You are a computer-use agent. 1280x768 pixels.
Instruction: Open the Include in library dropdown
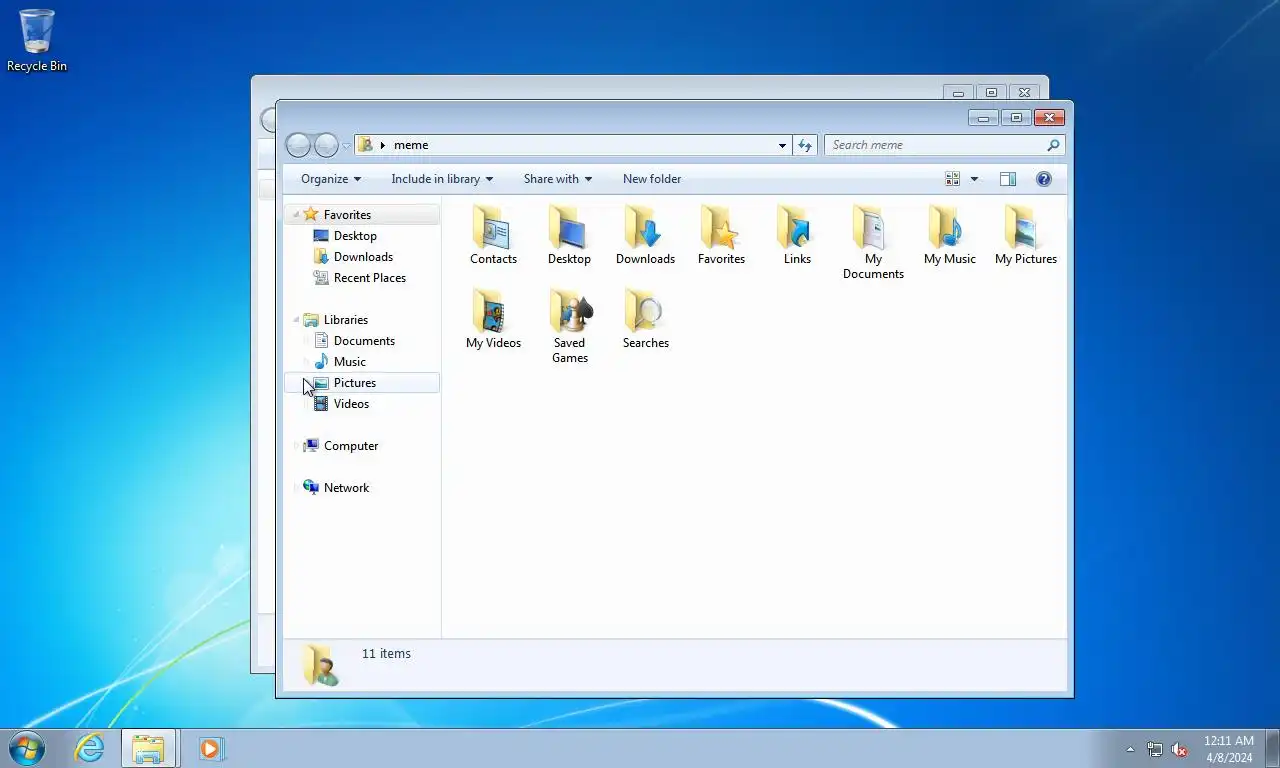442,179
